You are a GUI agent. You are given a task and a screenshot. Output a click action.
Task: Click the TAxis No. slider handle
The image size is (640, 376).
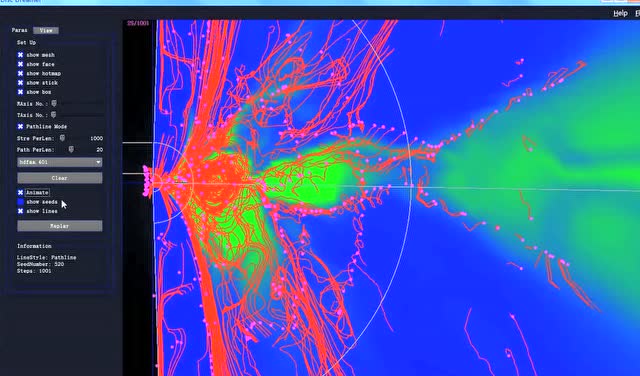tap(53, 115)
